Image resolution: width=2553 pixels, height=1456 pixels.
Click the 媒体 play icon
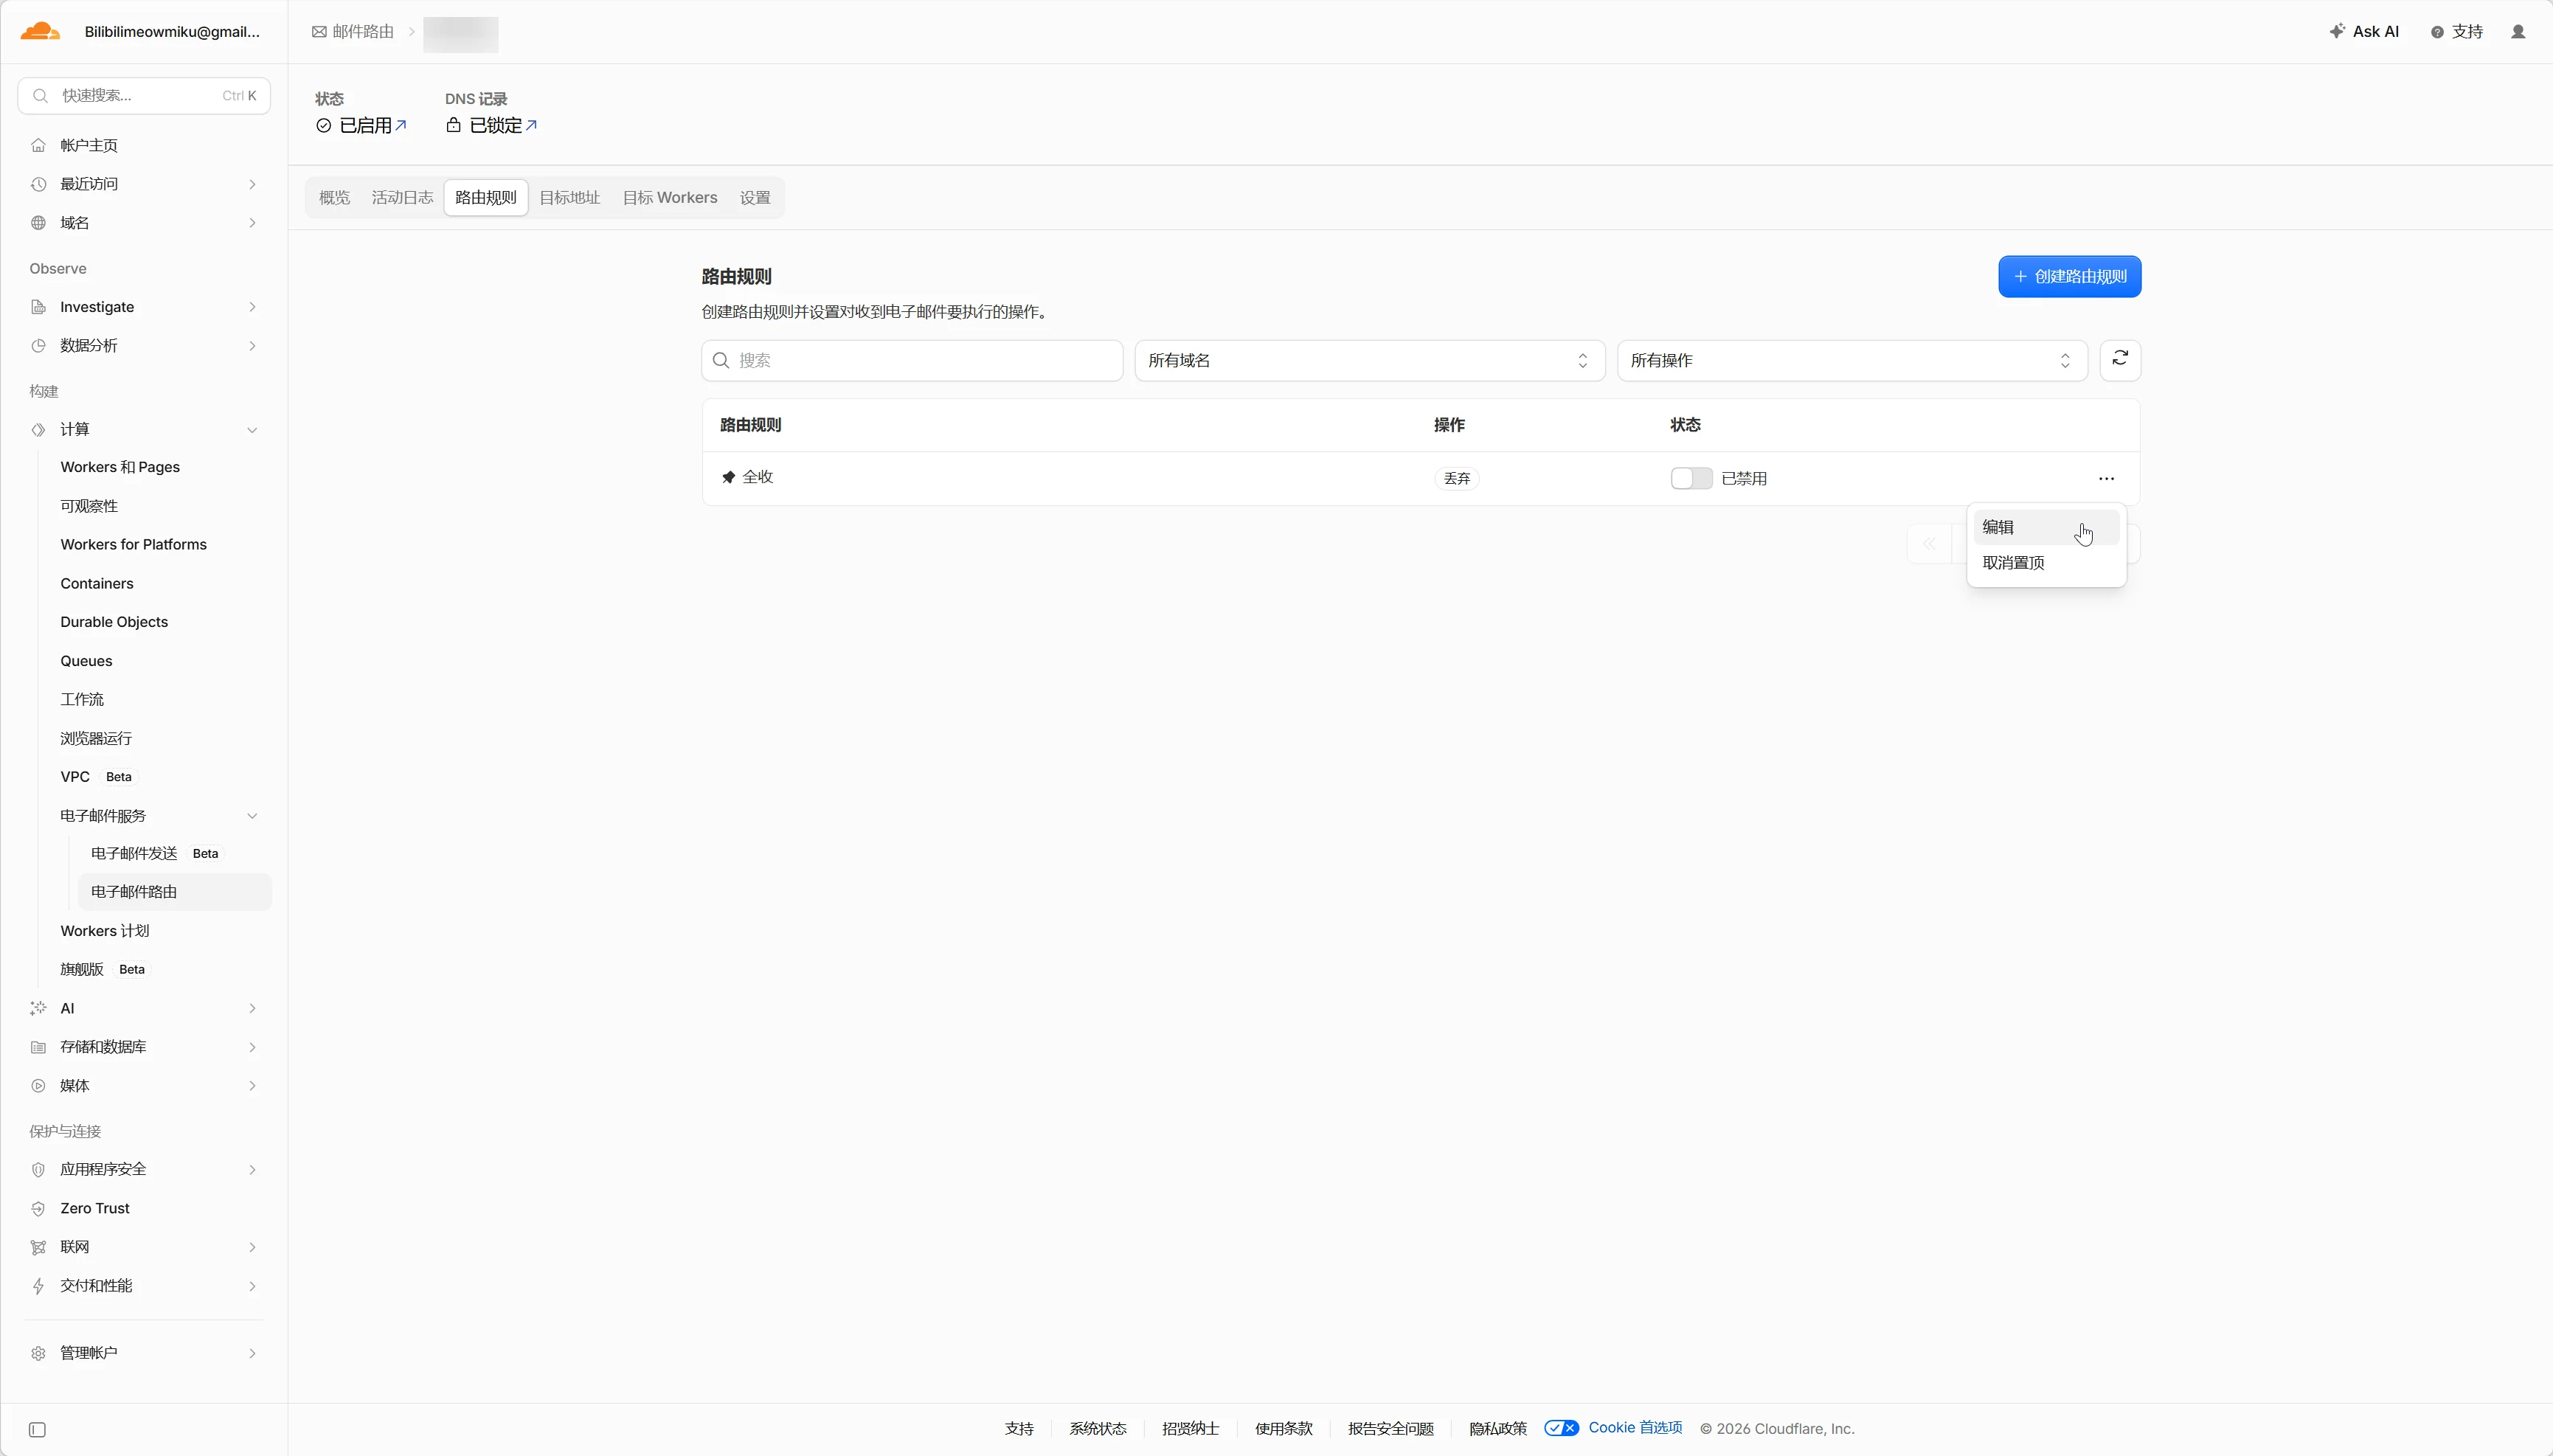38,1086
